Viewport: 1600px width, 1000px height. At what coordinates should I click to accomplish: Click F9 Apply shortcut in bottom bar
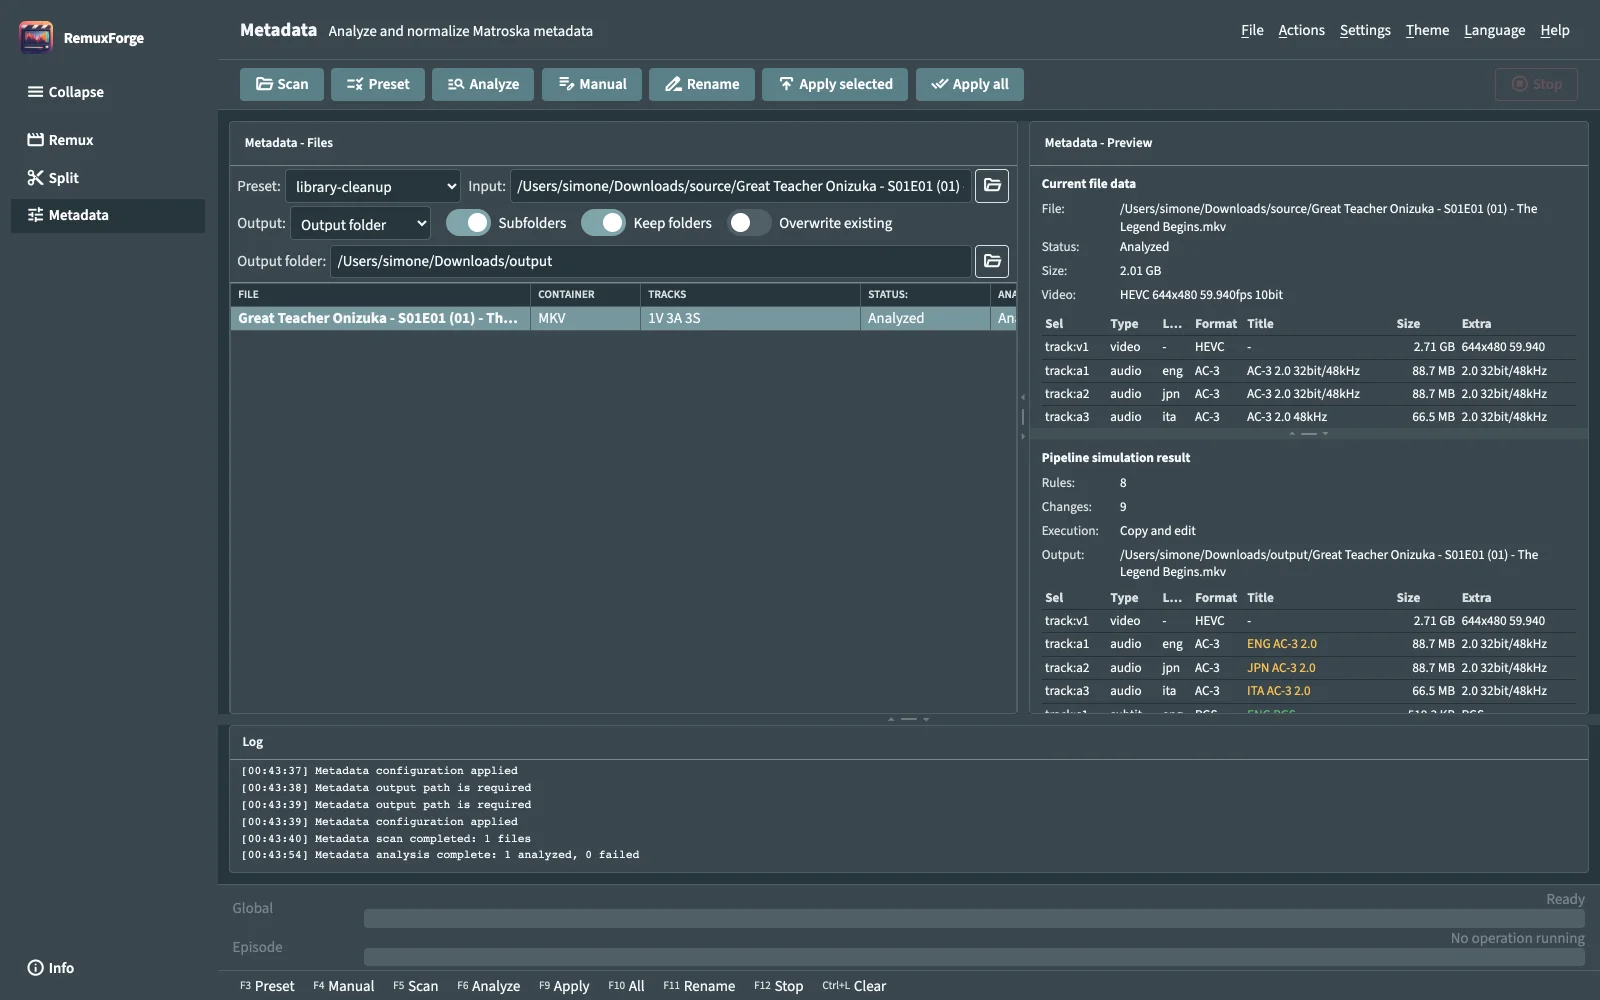(564, 986)
